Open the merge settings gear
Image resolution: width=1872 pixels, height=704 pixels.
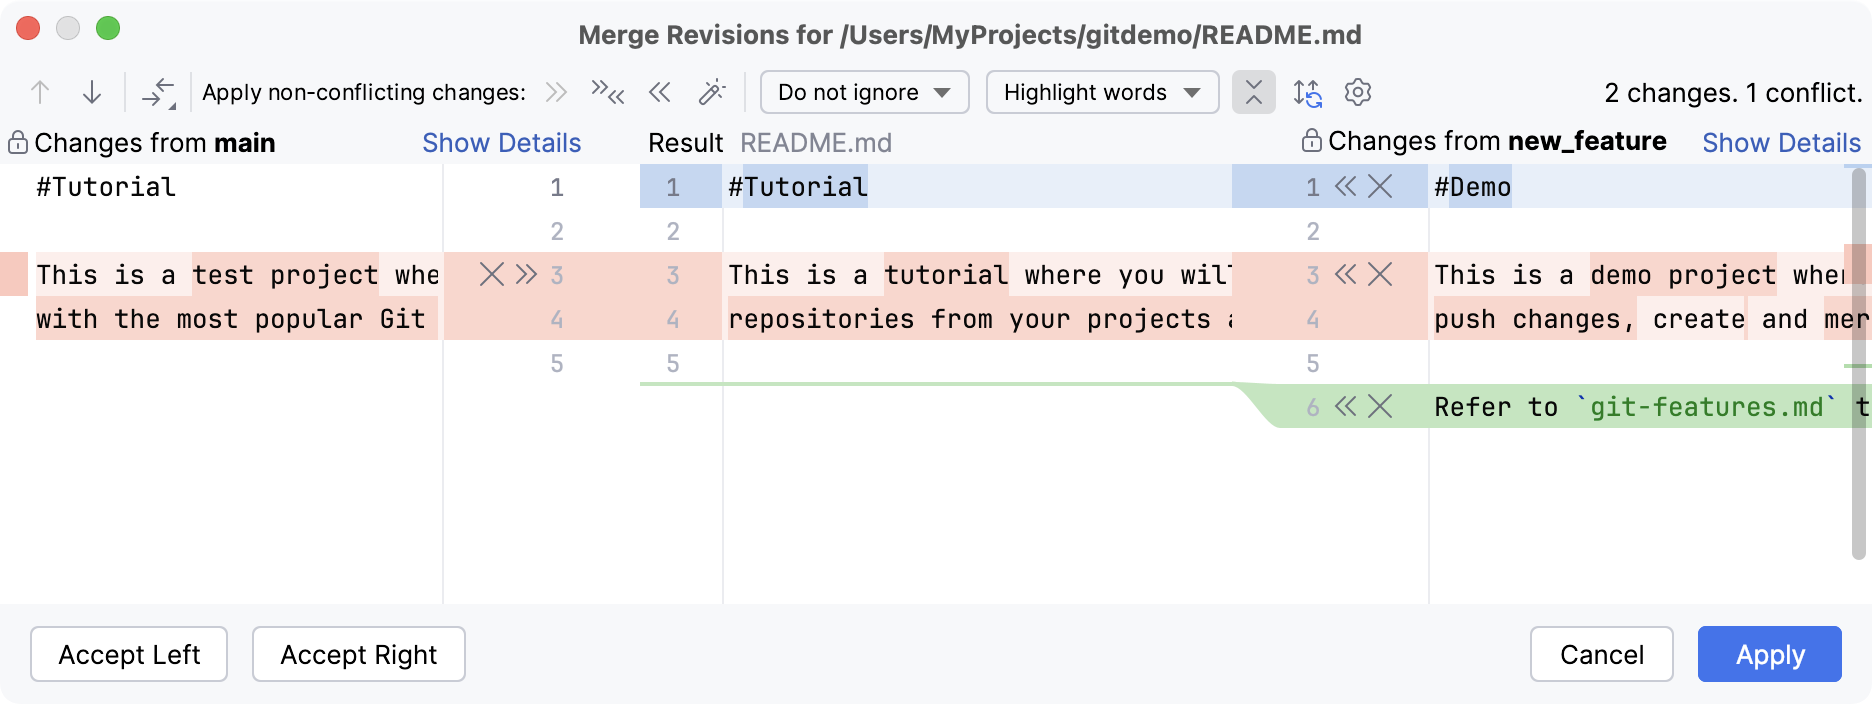1357,92
